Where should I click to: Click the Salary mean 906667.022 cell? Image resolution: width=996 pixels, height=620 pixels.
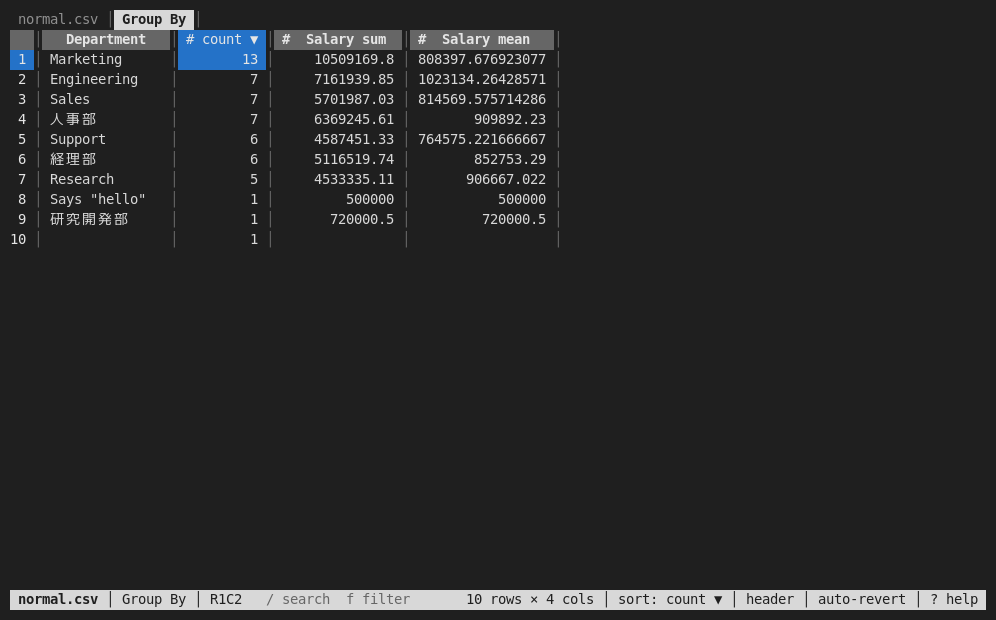[482, 180]
